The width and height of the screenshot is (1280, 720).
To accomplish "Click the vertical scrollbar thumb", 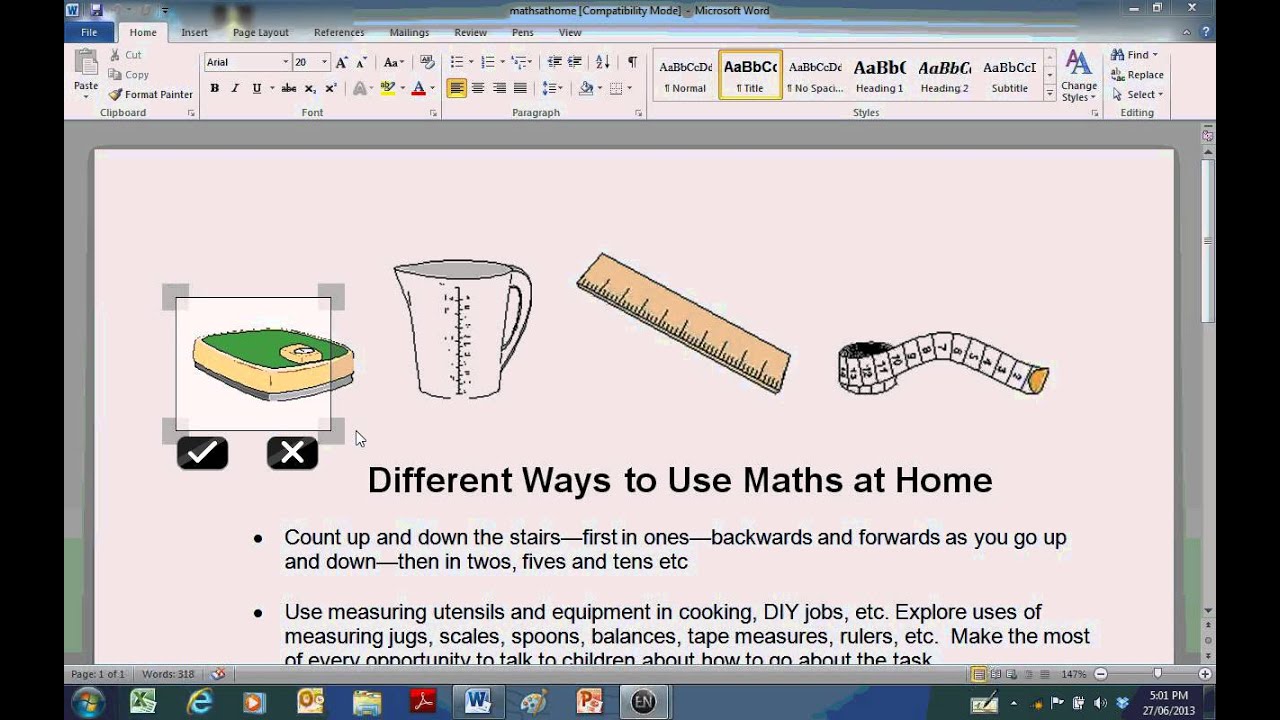I will [1208, 240].
